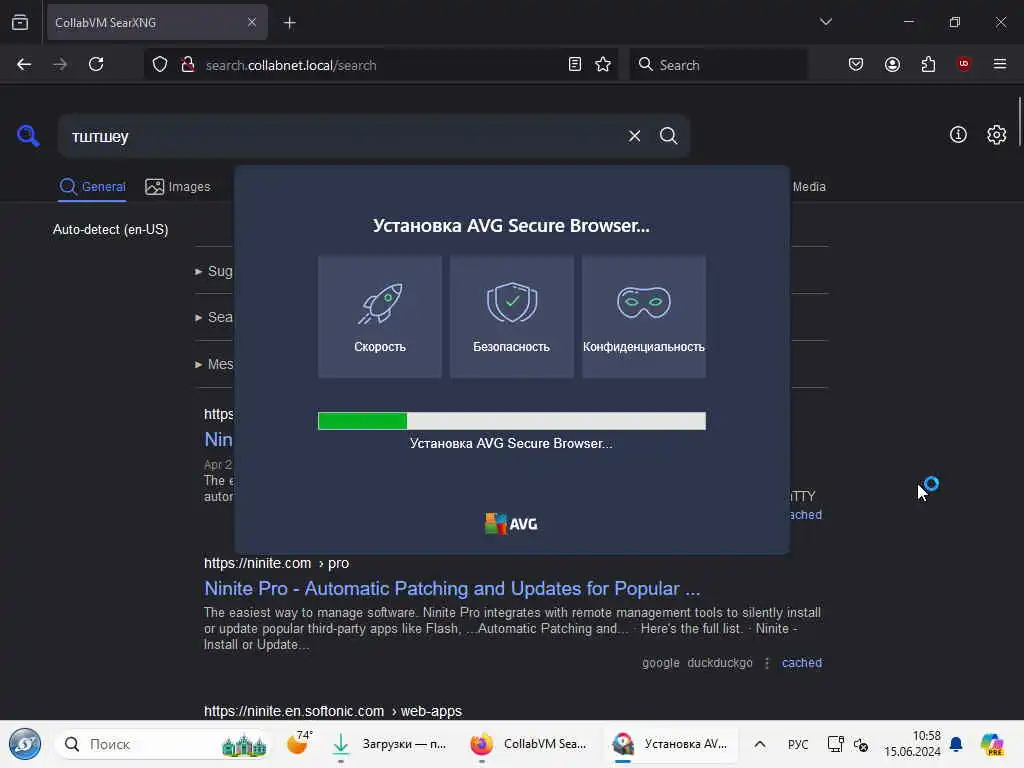
Task: Open the extensions puzzle icon
Action: point(928,64)
